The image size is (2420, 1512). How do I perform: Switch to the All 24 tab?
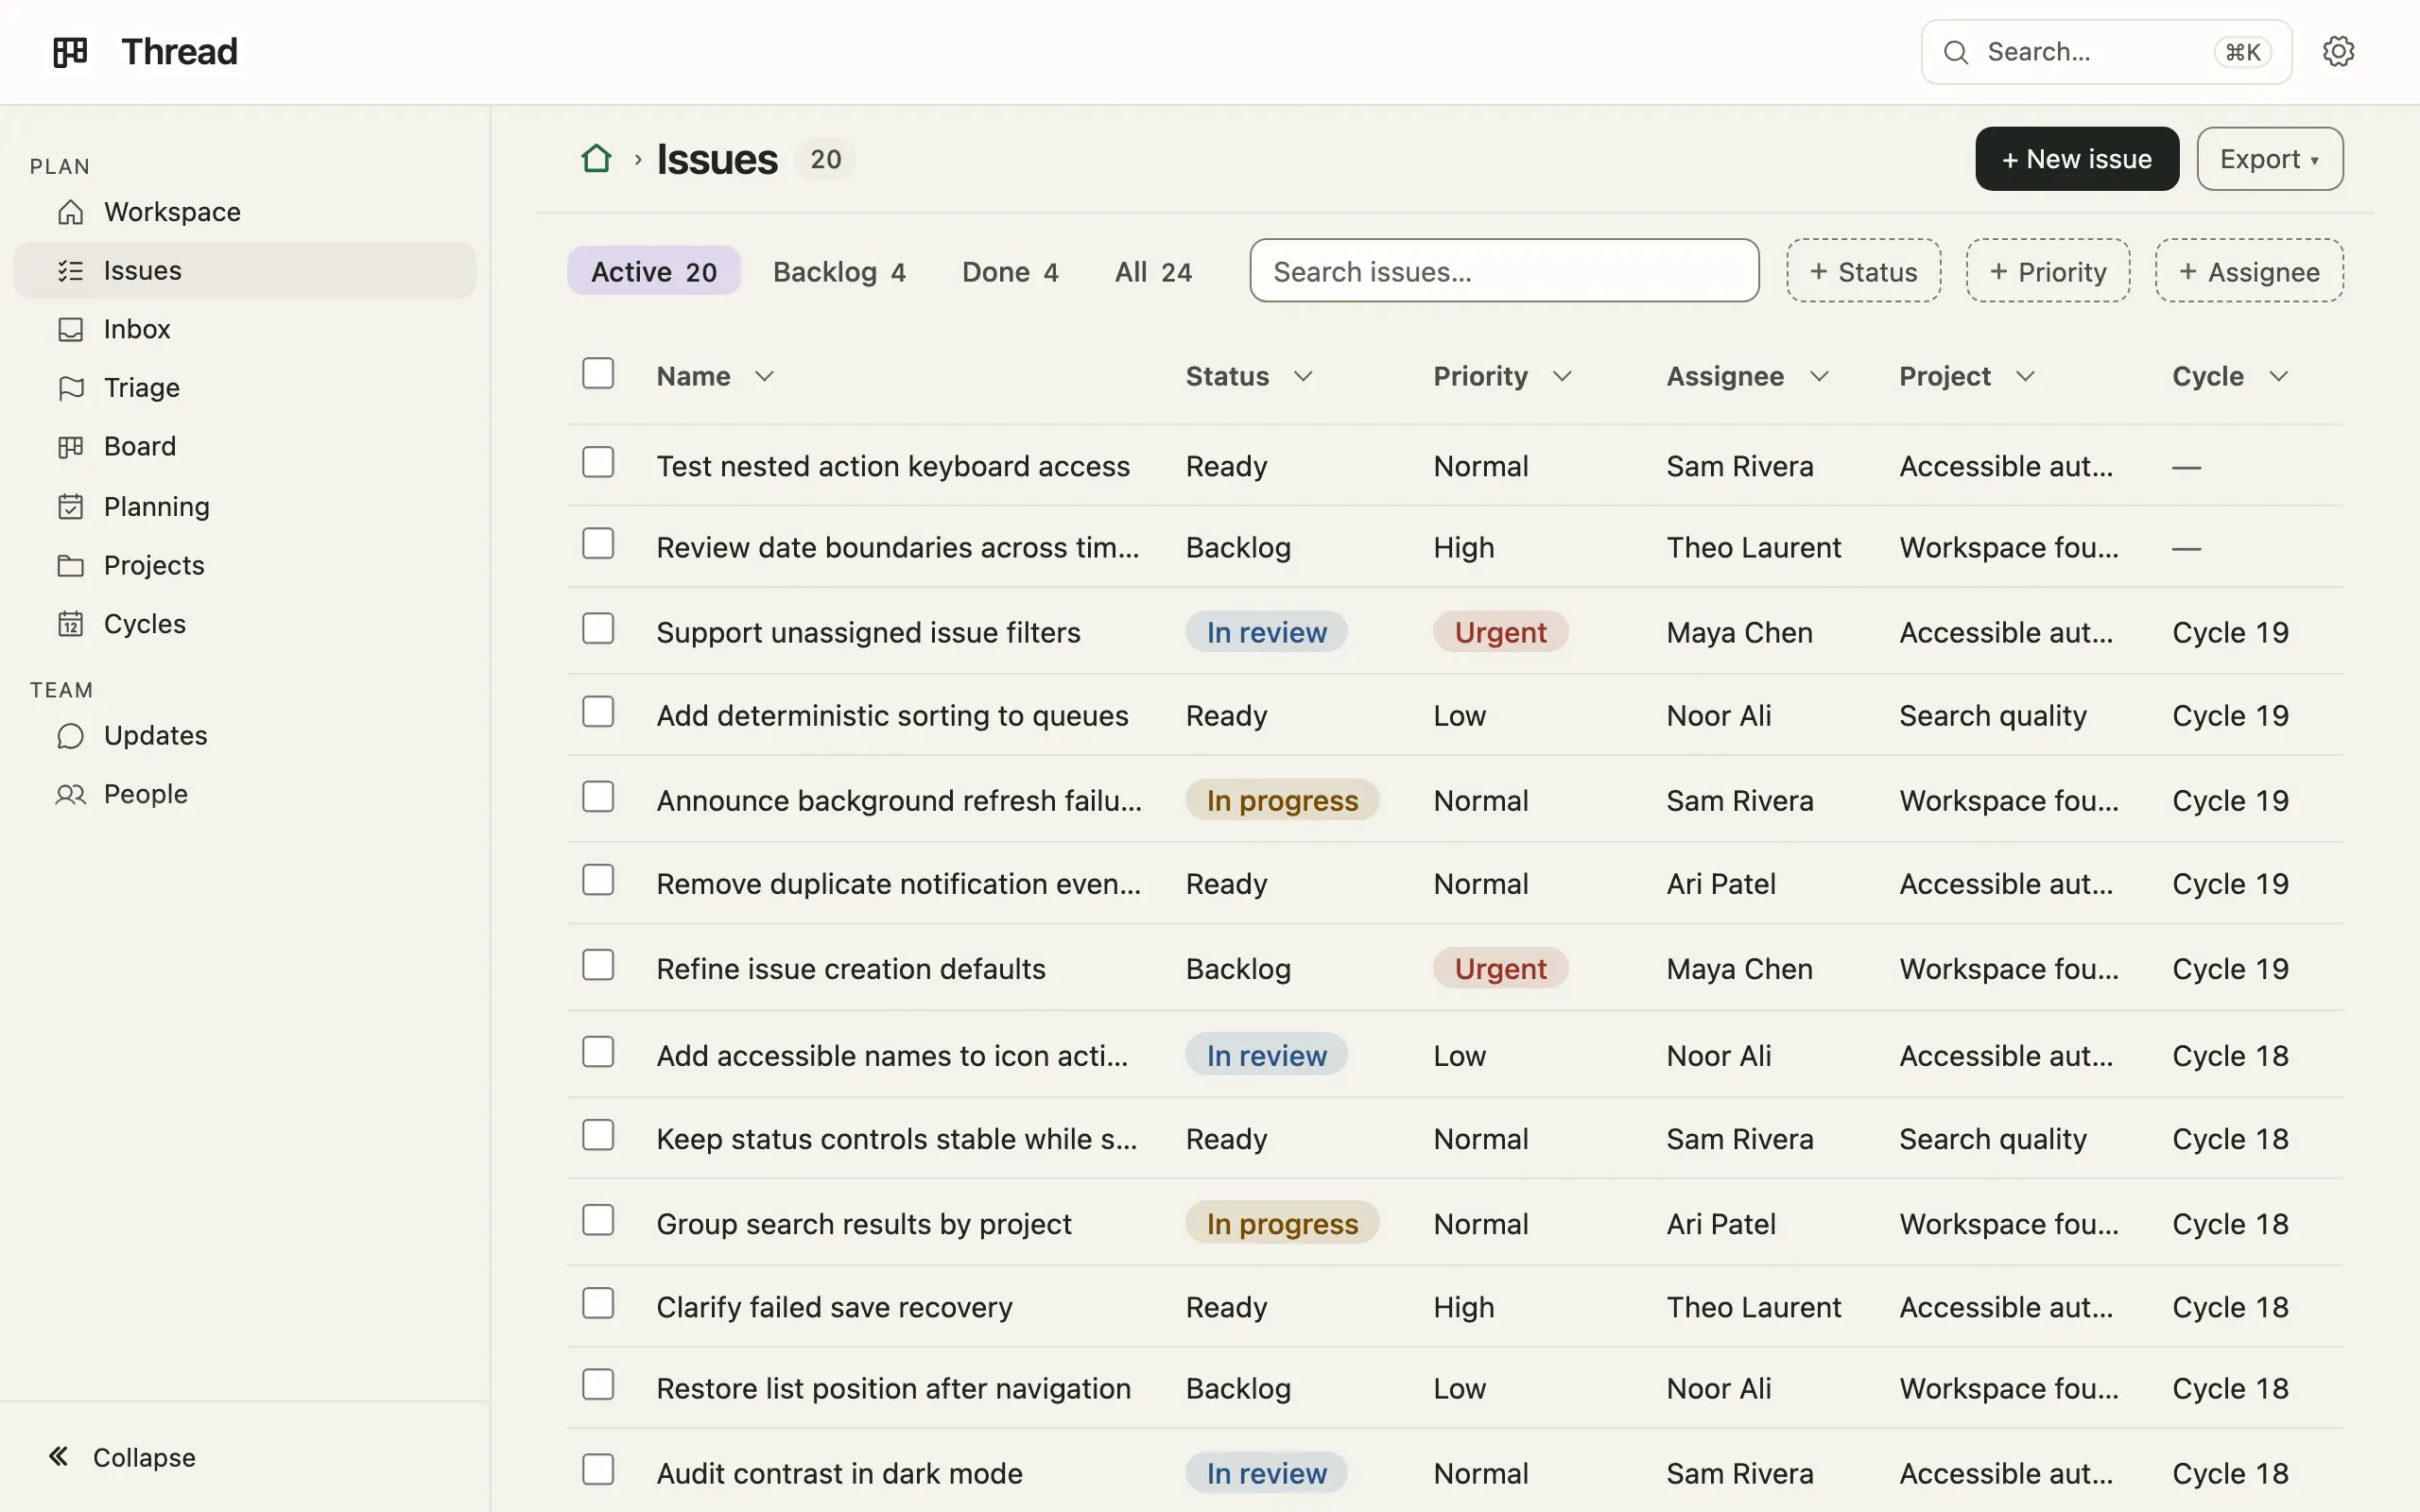pos(1153,271)
